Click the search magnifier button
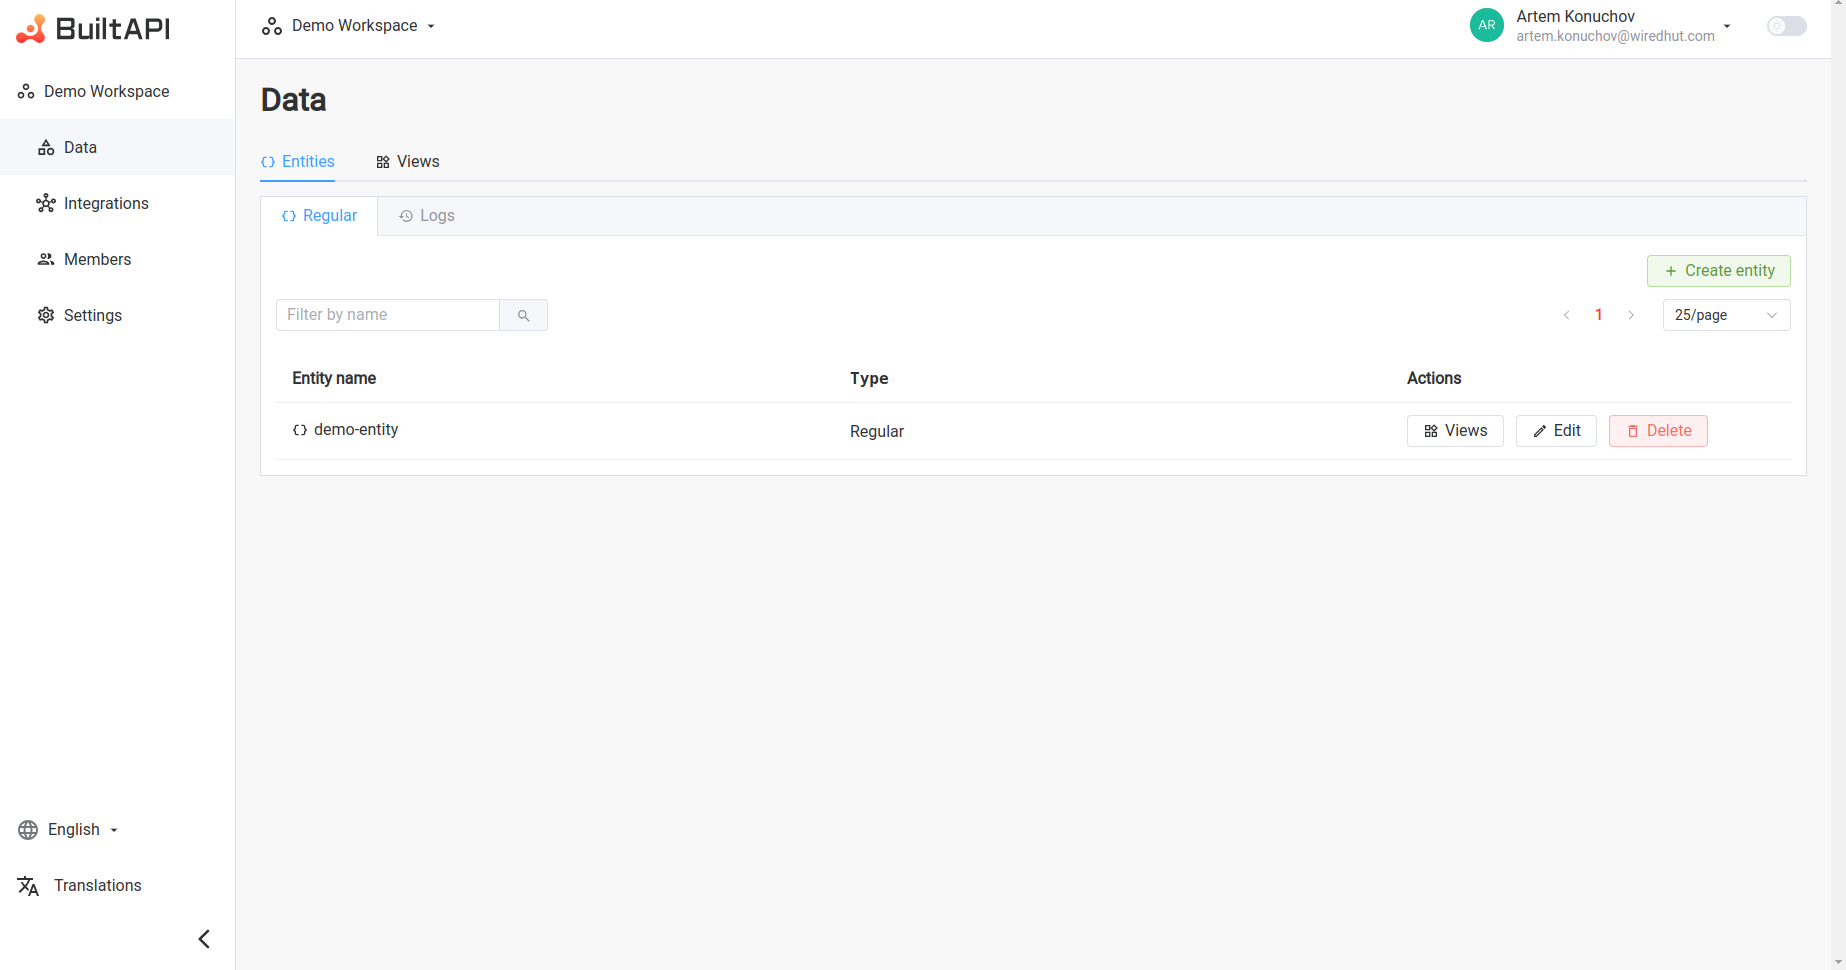Viewport: 1846px width, 970px height. [x=523, y=315]
